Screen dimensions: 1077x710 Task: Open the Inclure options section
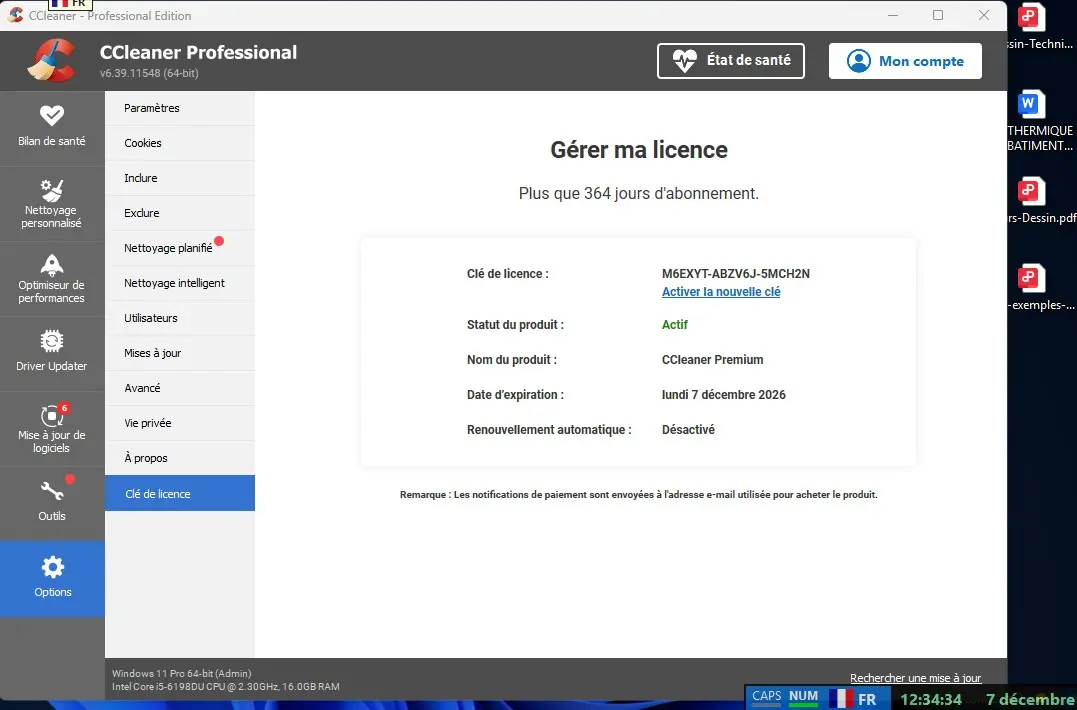coord(180,178)
